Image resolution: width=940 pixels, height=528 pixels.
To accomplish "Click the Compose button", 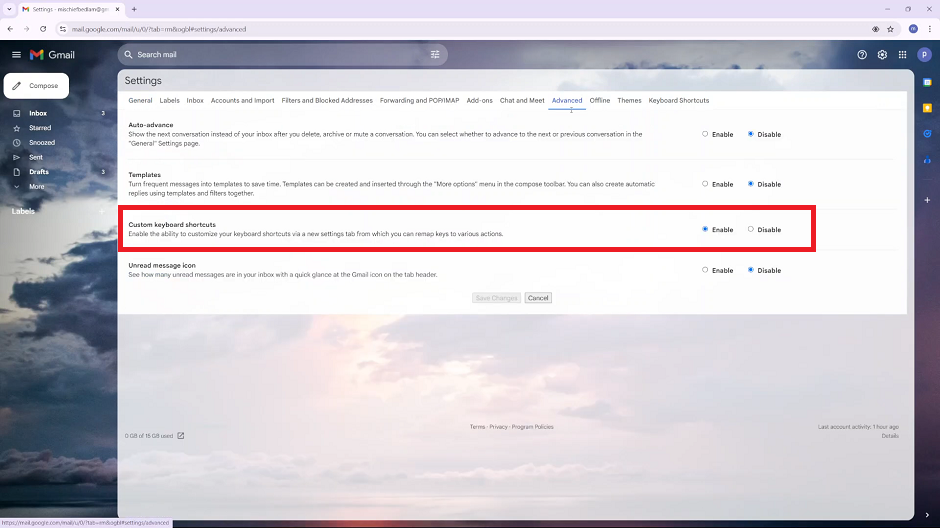I will coord(36,86).
